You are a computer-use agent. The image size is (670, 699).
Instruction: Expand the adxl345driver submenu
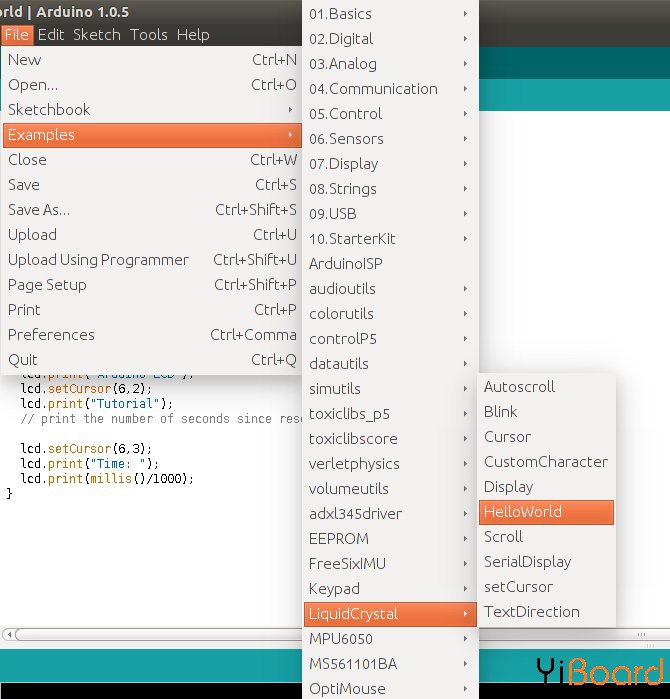coord(390,514)
